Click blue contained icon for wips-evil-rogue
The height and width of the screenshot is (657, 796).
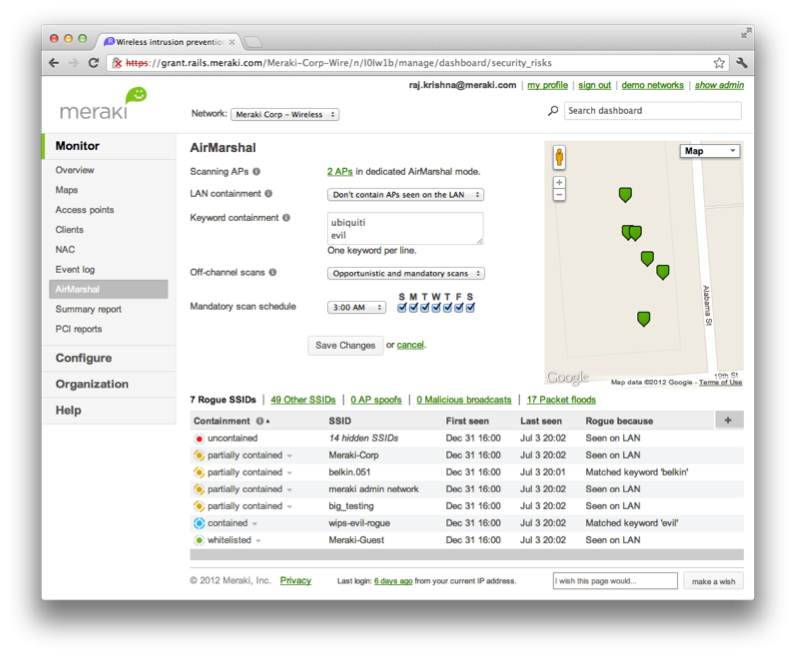[x=199, y=523]
